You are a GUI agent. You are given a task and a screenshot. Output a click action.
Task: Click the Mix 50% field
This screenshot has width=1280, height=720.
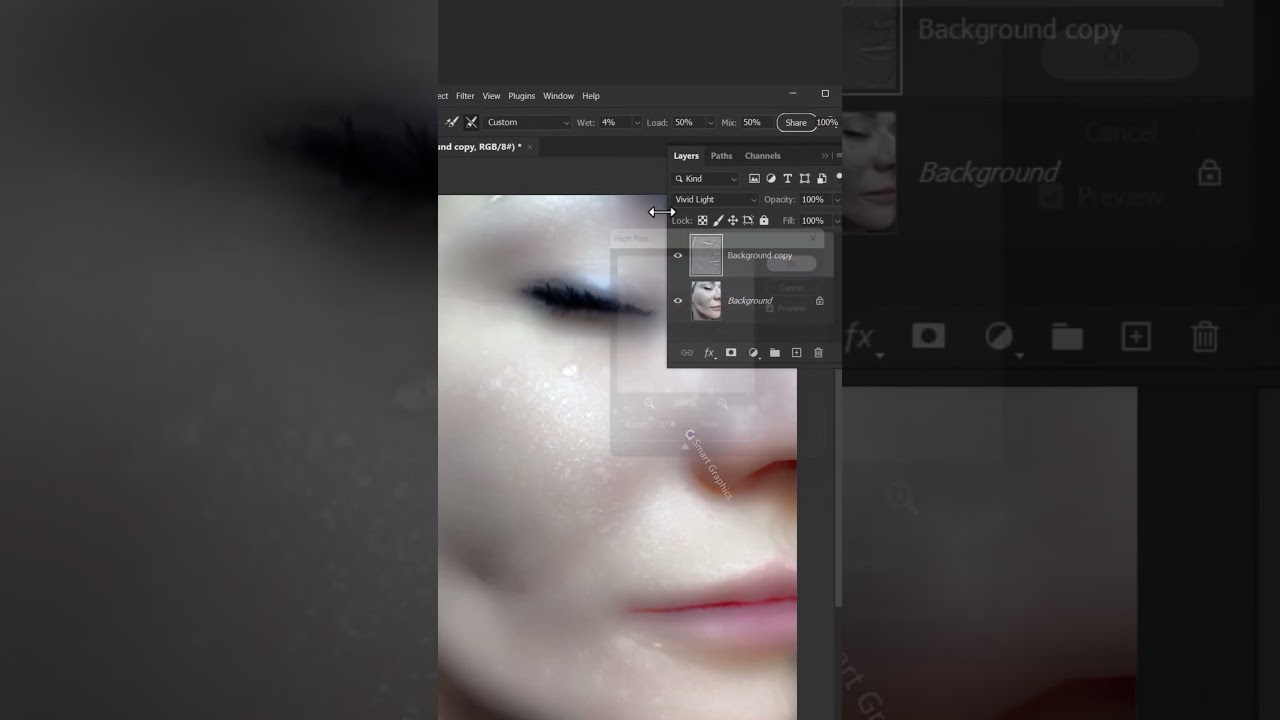pyautogui.click(x=756, y=122)
